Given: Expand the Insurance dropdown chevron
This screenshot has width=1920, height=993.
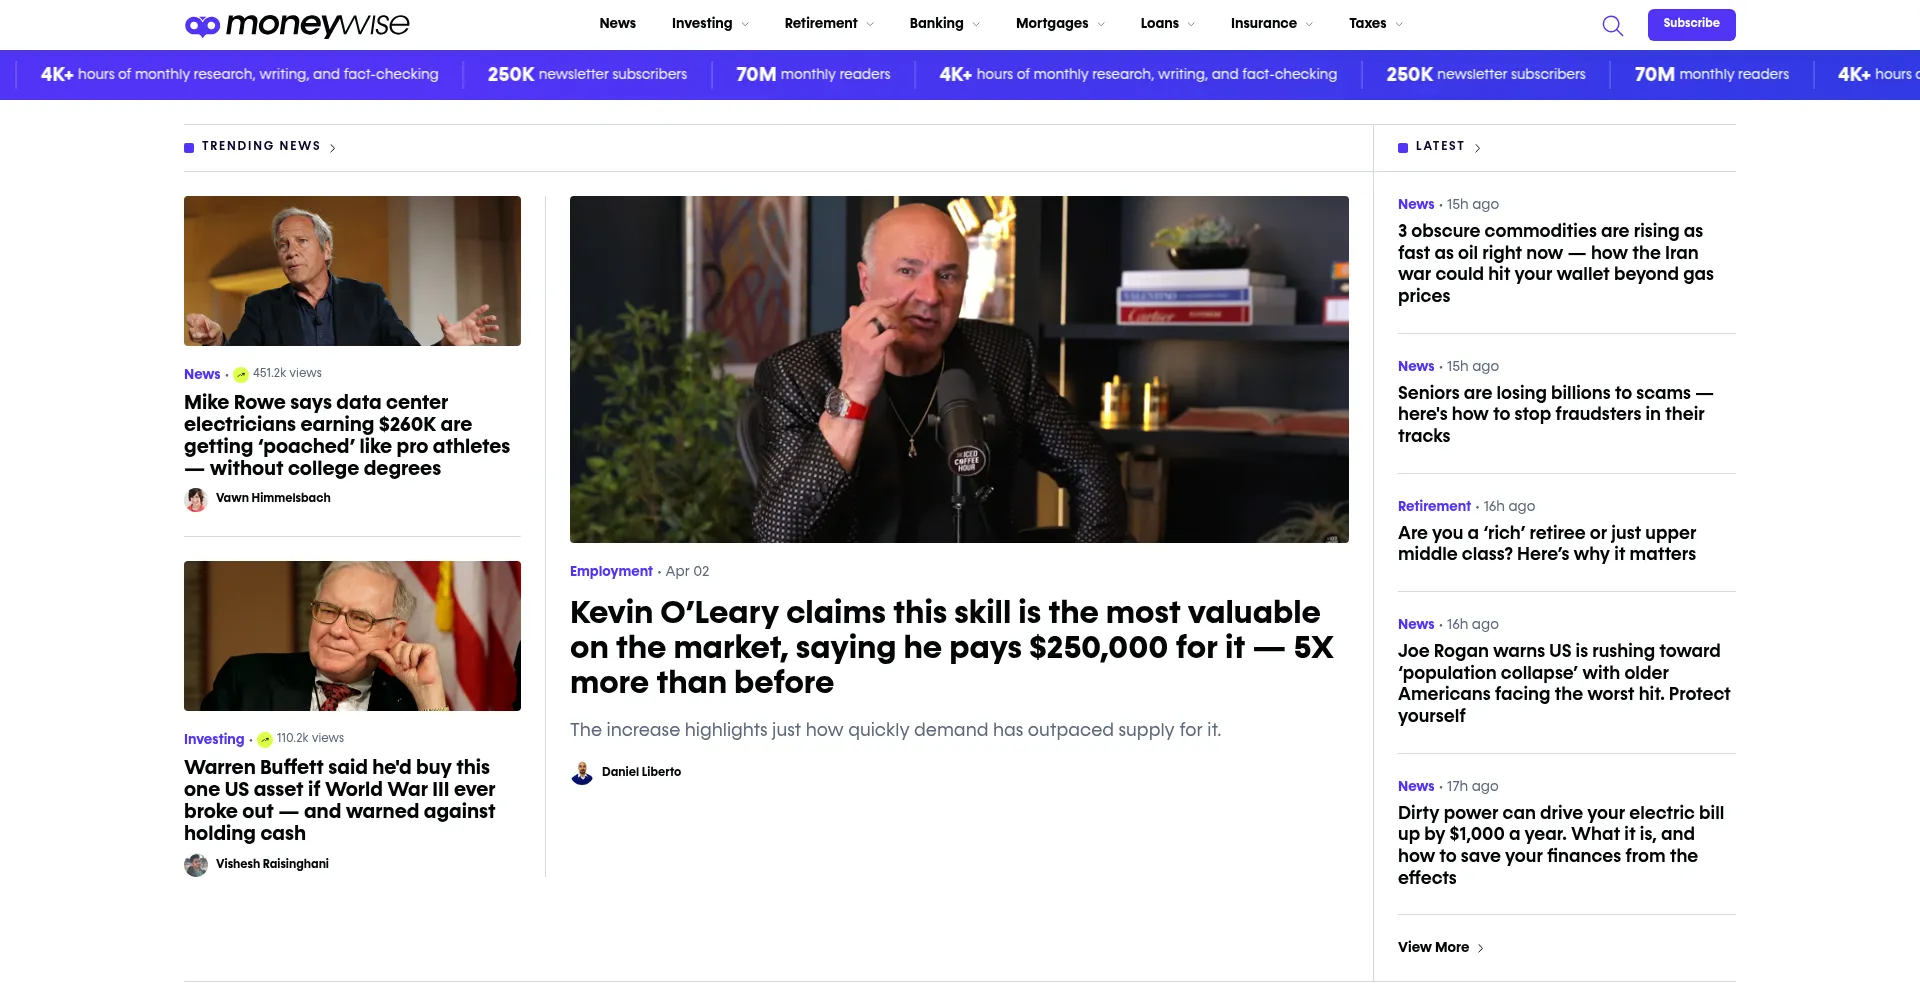Looking at the screenshot, I should click(x=1309, y=25).
